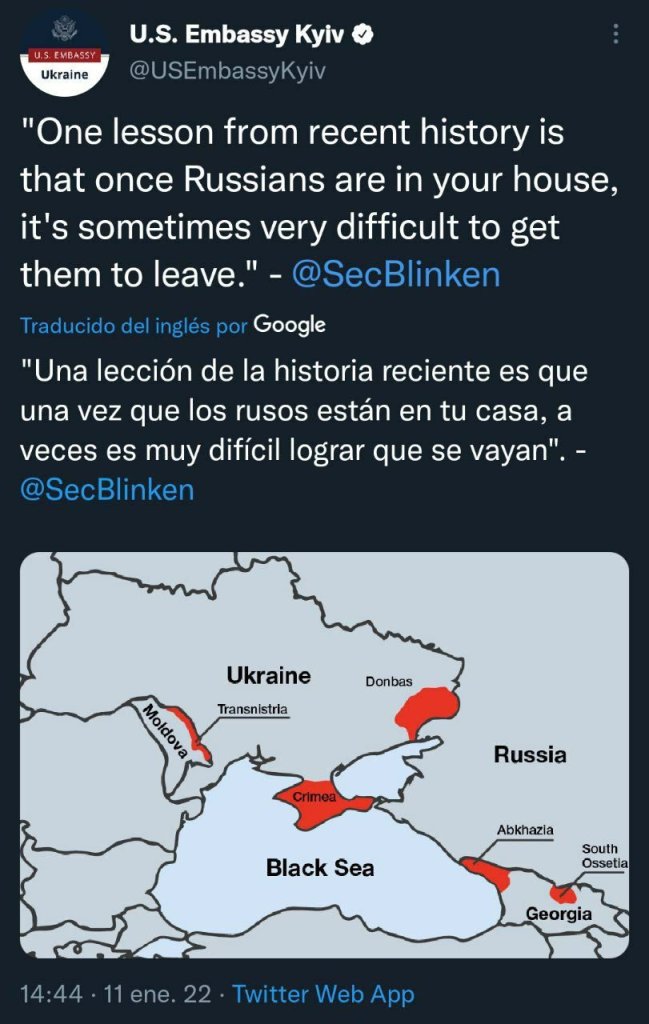Click the Ukraine label on the map
Image resolution: width=649 pixels, height=1024 pixels.
click(x=268, y=675)
